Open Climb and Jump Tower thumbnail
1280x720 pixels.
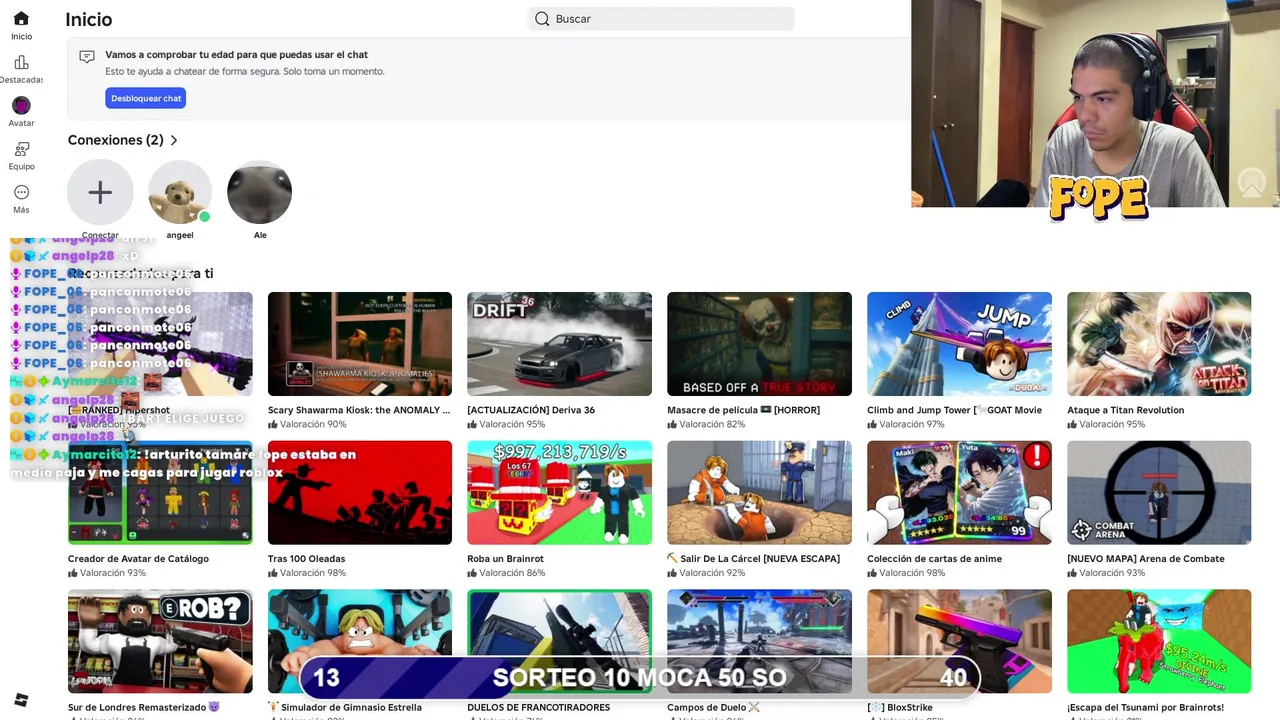pyautogui.click(x=959, y=344)
